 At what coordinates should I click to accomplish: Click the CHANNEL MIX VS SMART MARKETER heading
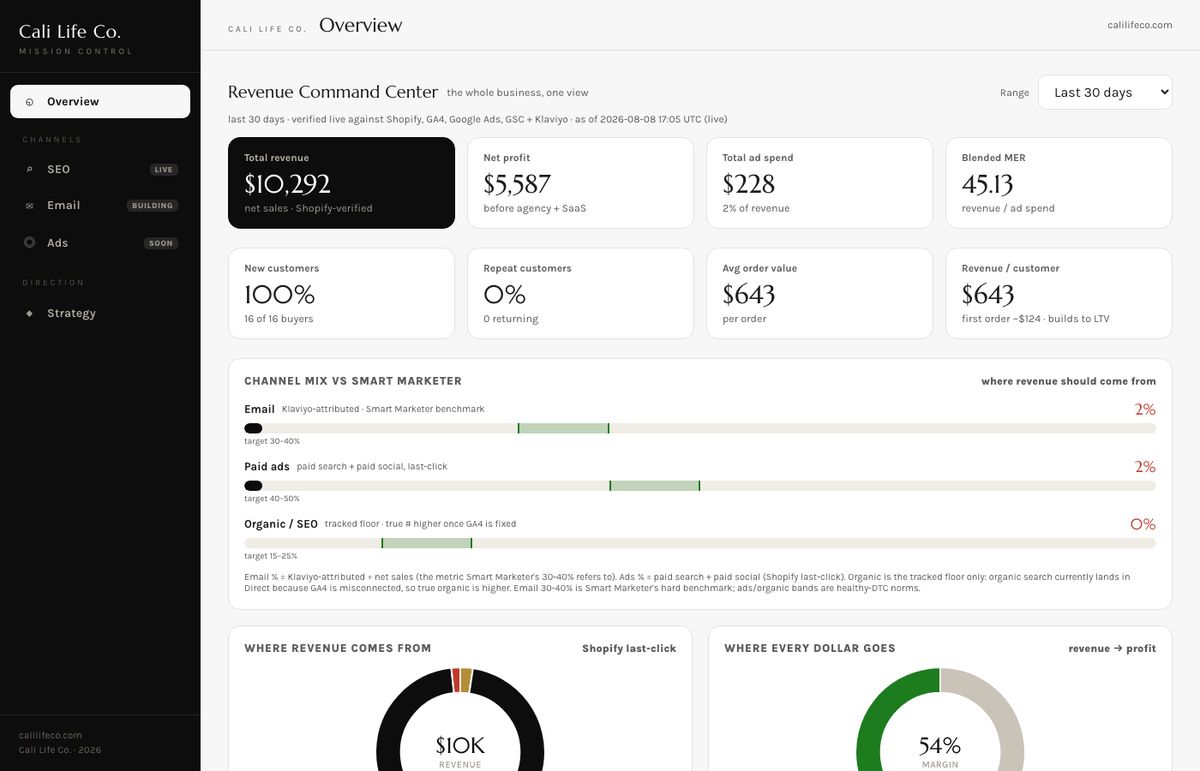pos(353,381)
